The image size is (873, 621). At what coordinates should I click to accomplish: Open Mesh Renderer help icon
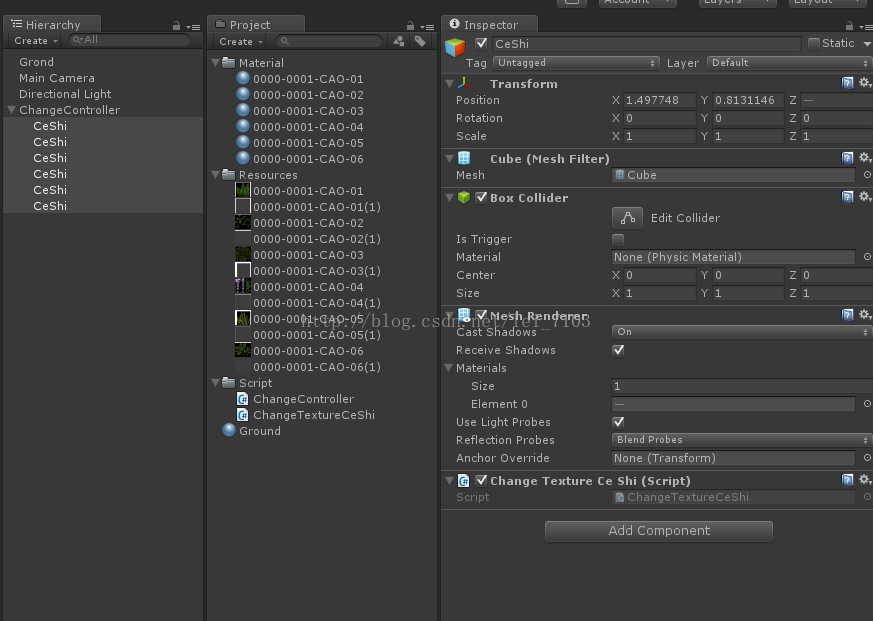pyautogui.click(x=847, y=315)
